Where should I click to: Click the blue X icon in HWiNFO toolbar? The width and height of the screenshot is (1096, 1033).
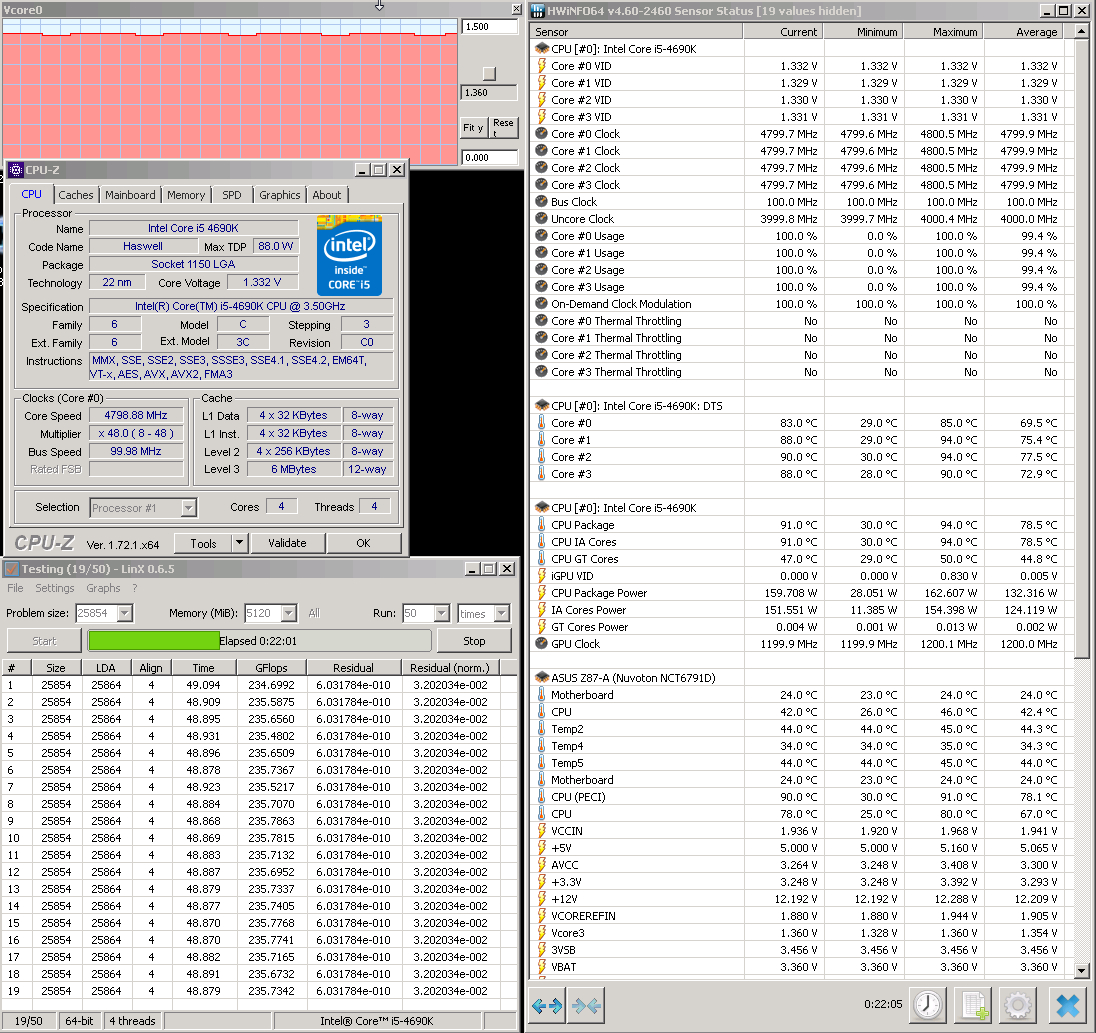tap(1067, 1006)
